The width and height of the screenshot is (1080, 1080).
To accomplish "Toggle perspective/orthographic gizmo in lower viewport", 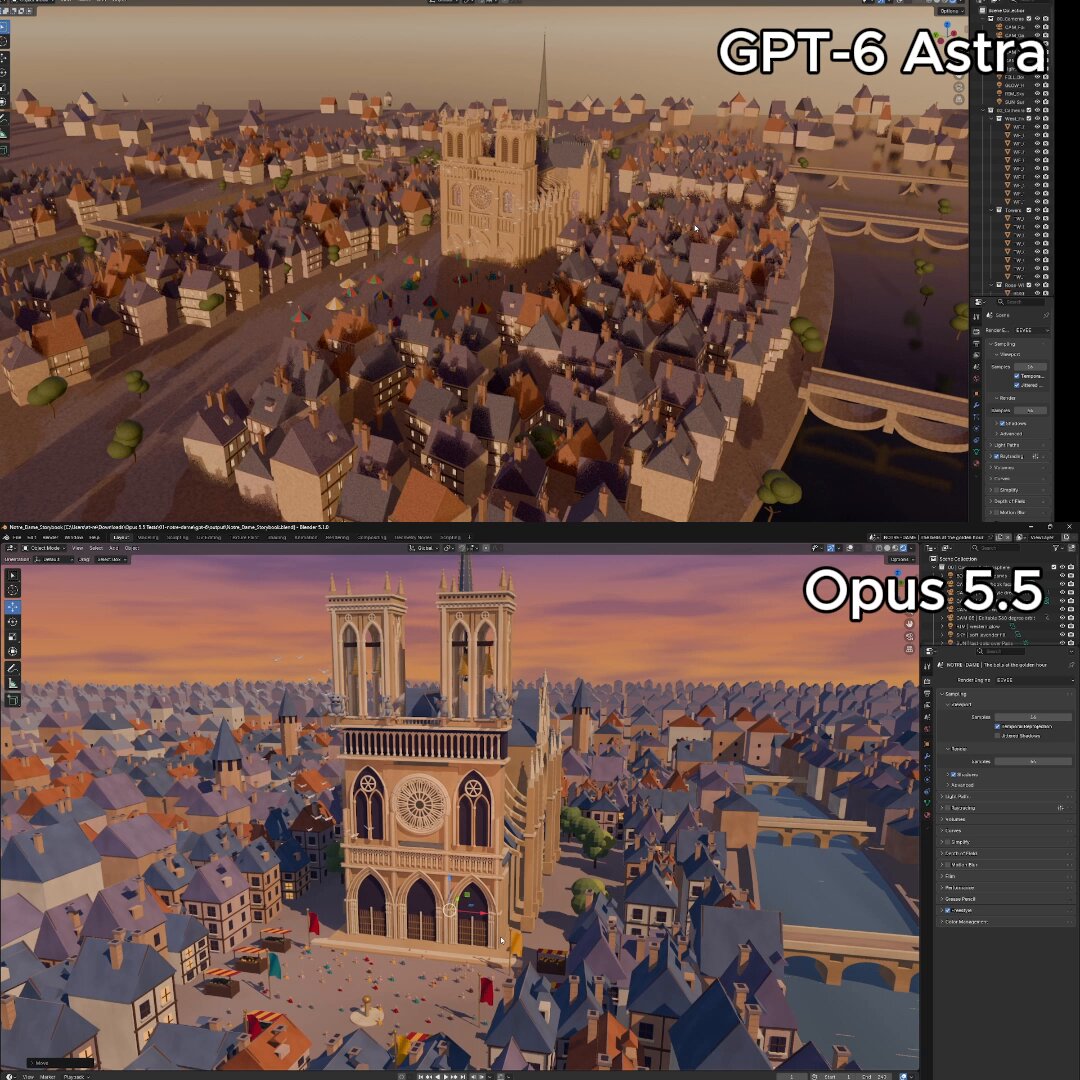I will tap(909, 649).
